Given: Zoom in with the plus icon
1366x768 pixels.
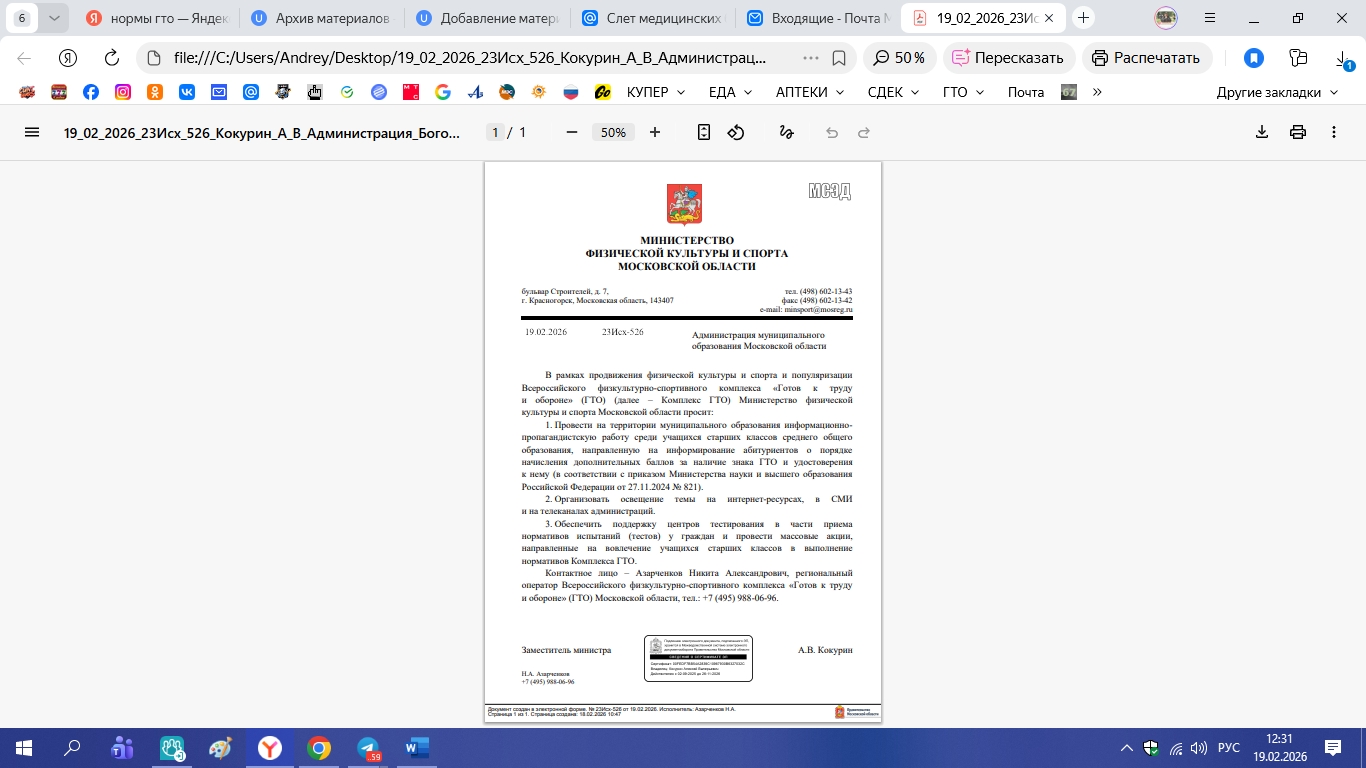Looking at the screenshot, I should tap(655, 132).
